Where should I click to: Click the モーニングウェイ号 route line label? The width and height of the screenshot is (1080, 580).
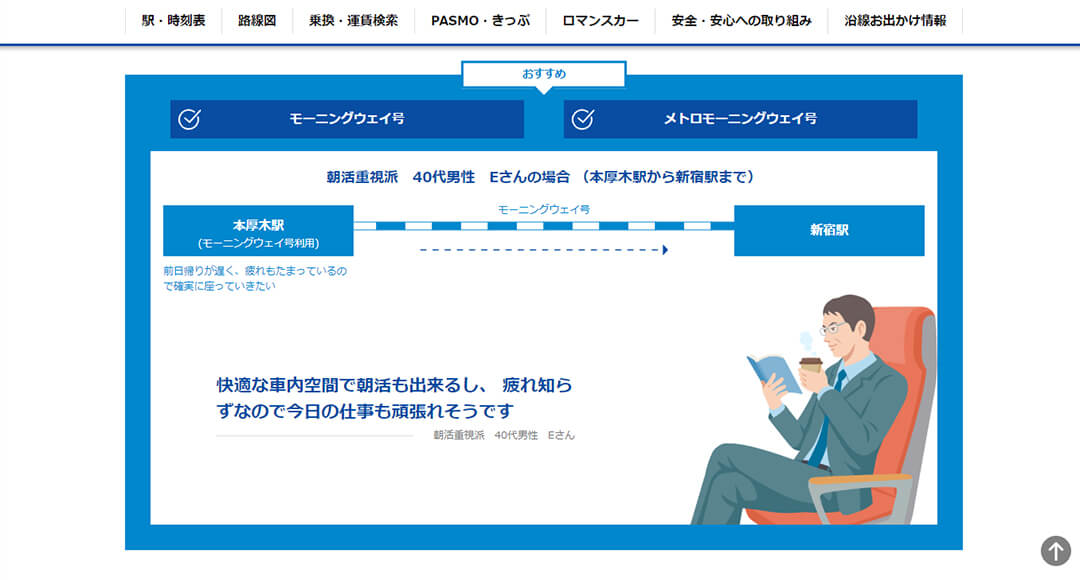543,209
